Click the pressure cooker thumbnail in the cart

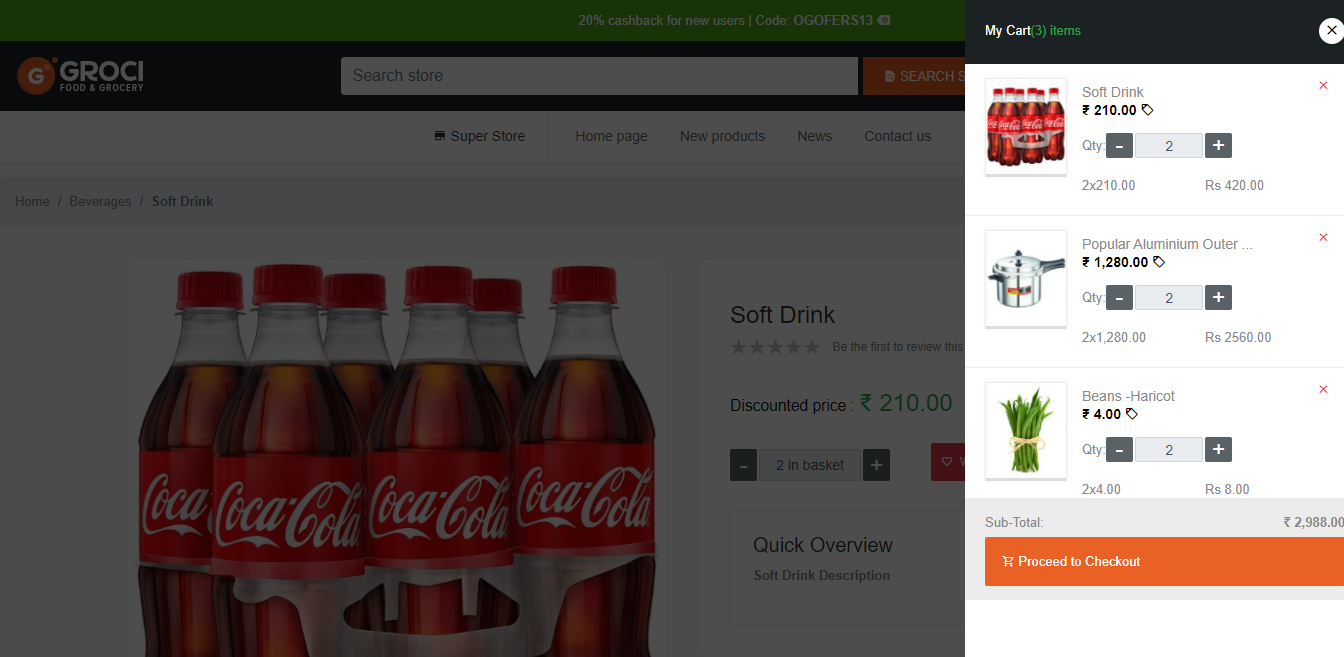click(1025, 278)
